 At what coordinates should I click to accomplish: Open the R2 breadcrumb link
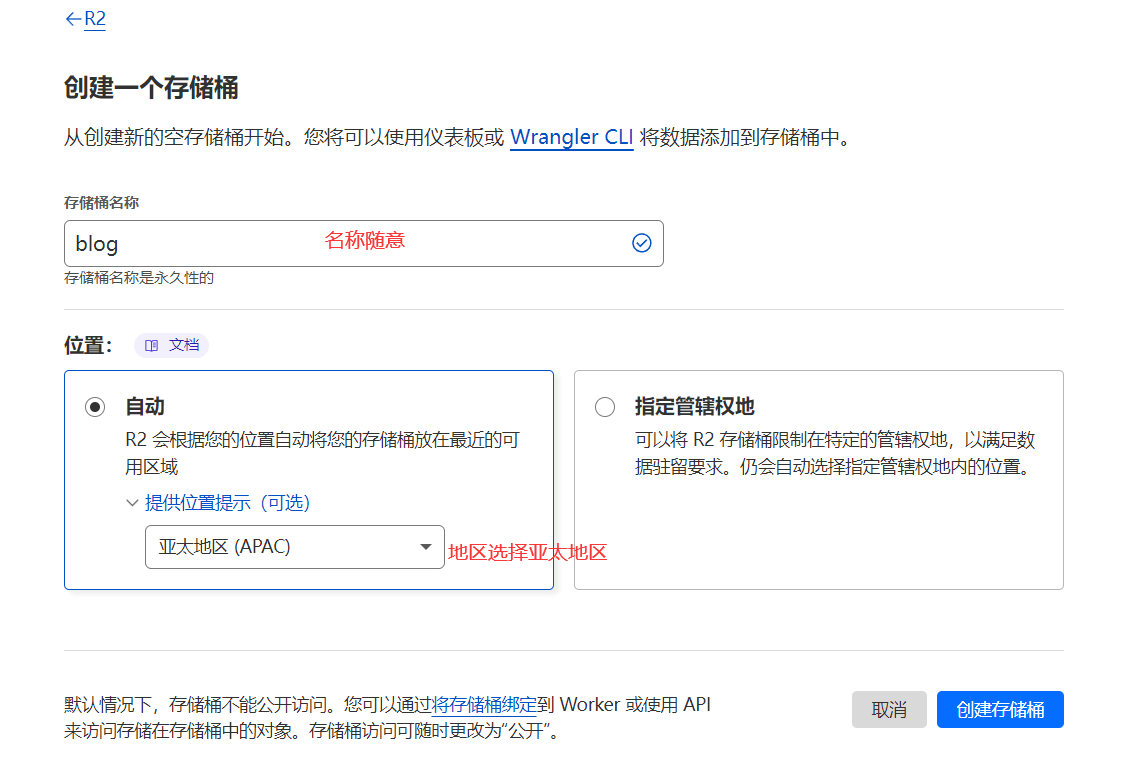95,19
